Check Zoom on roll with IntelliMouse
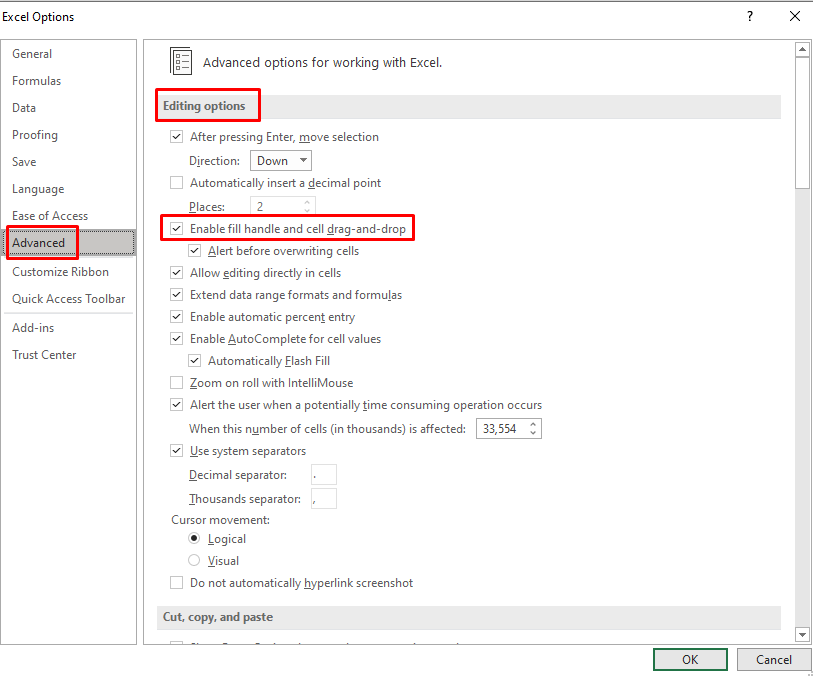 click(176, 383)
